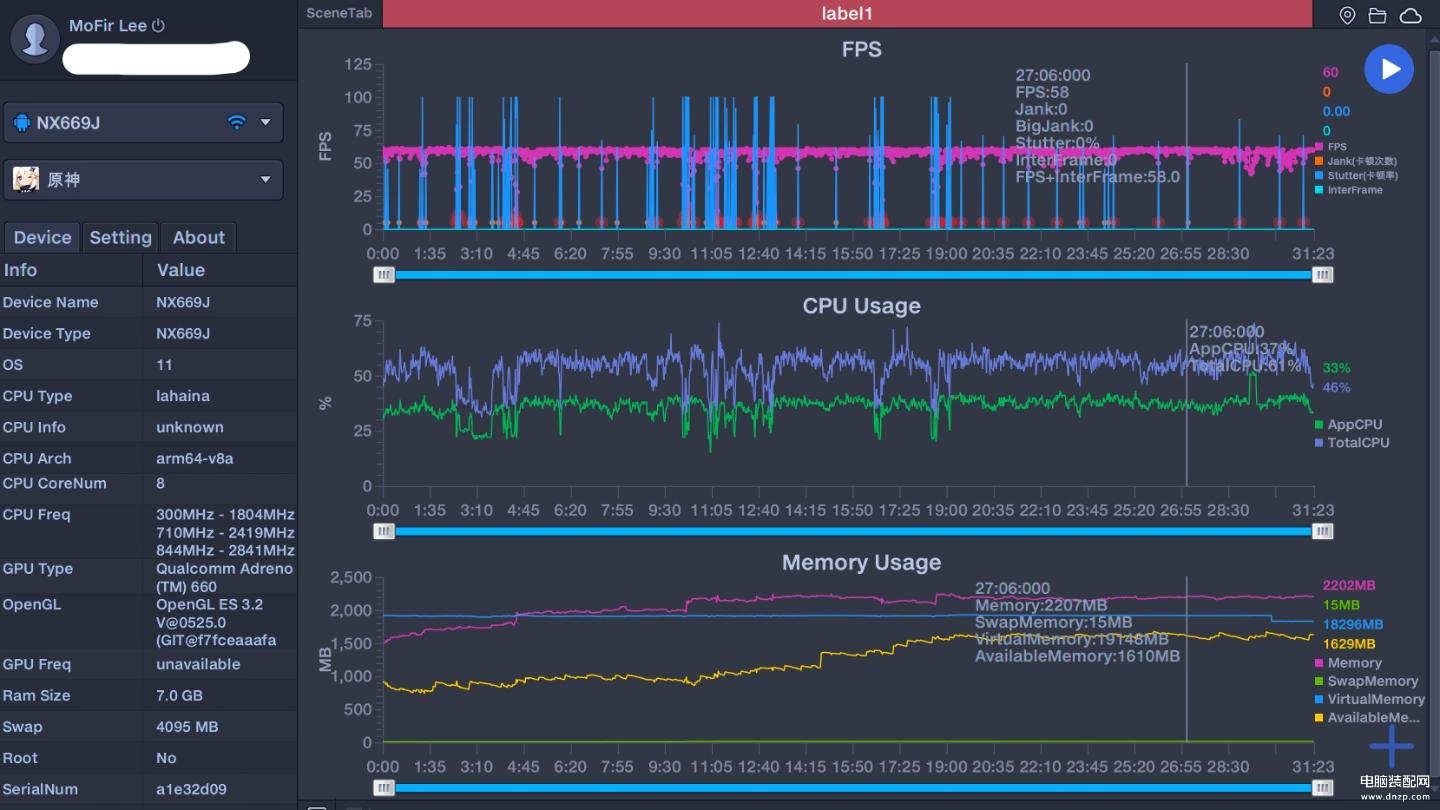Select the Qualcomm Adreno (TM) 660 value
1440x810 pixels.
click(x=224, y=577)
